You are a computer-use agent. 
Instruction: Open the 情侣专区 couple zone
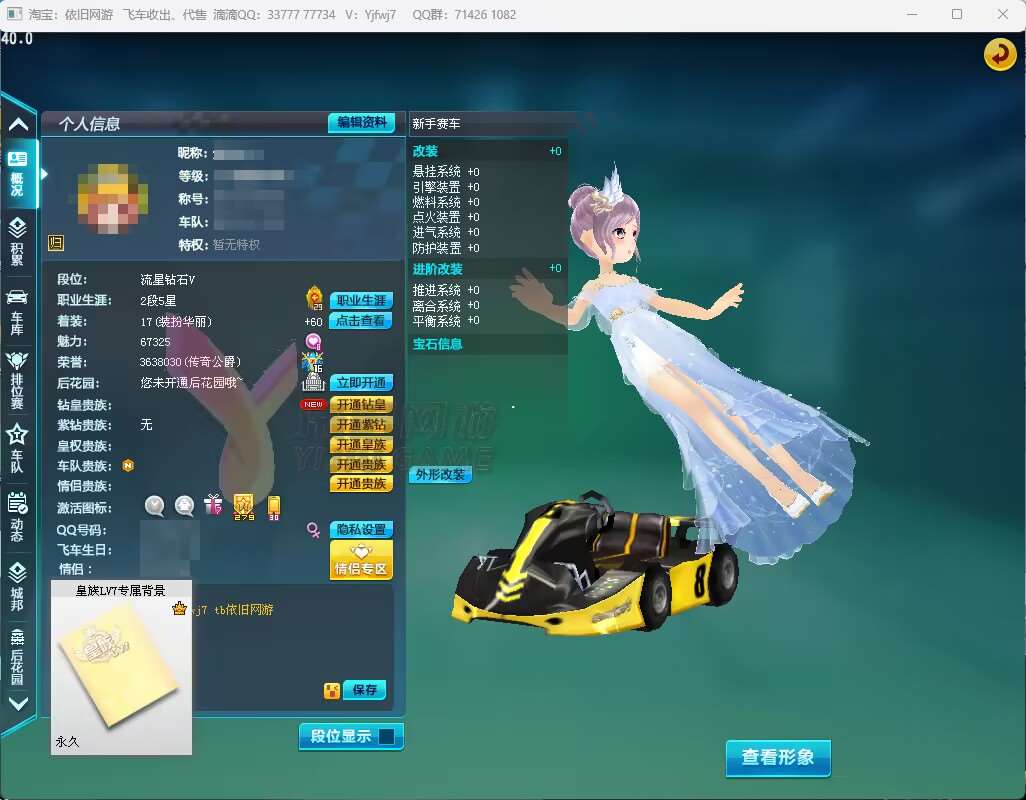click(361, 560)
